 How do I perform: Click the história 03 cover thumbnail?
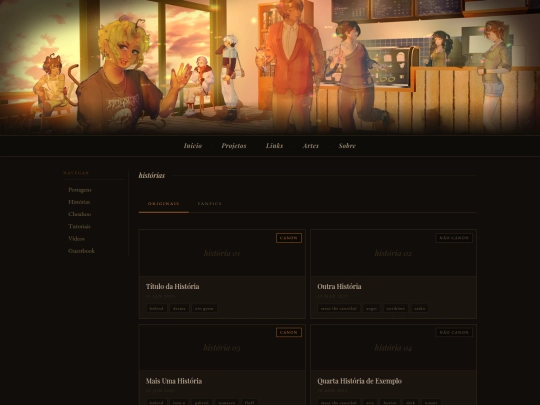click(222, 348)
